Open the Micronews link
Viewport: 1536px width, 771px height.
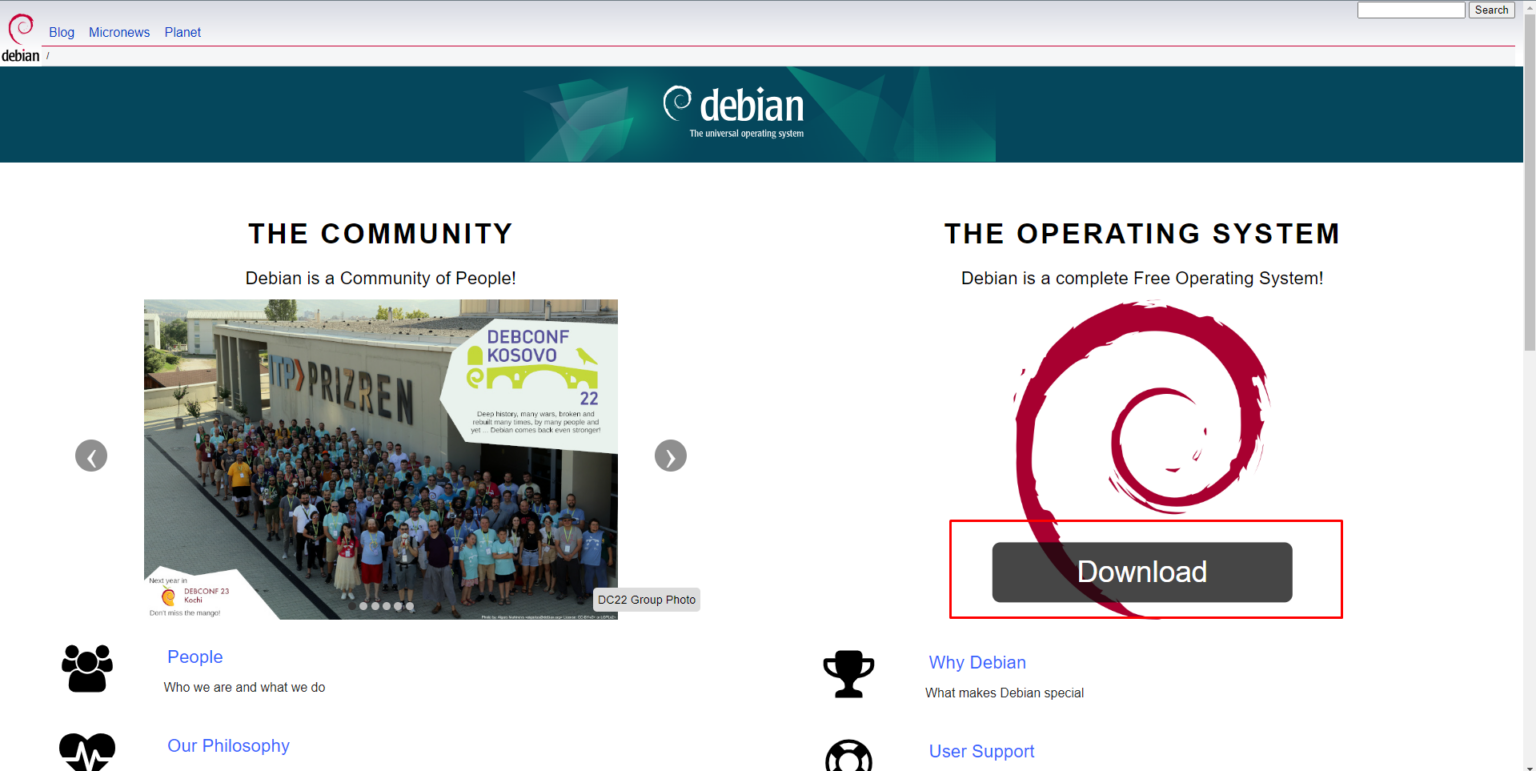point(119,32)
